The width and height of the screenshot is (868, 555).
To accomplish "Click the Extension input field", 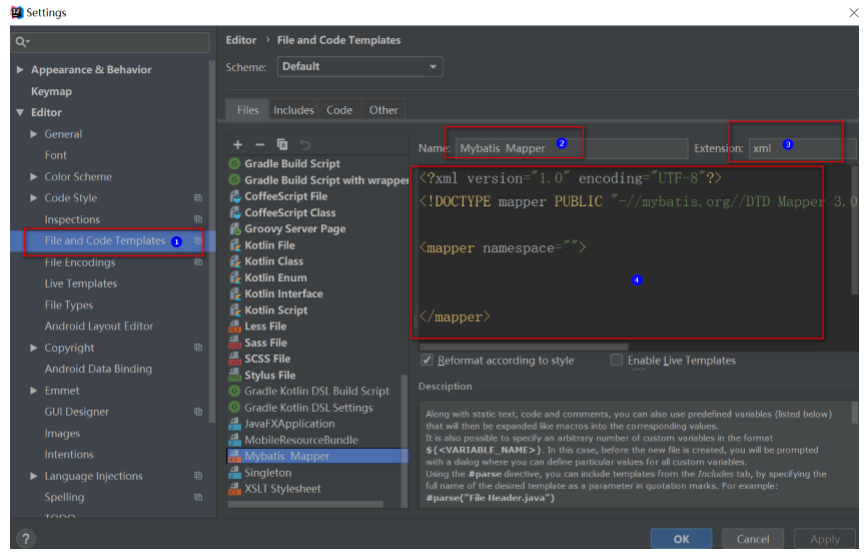I will 802,148.
